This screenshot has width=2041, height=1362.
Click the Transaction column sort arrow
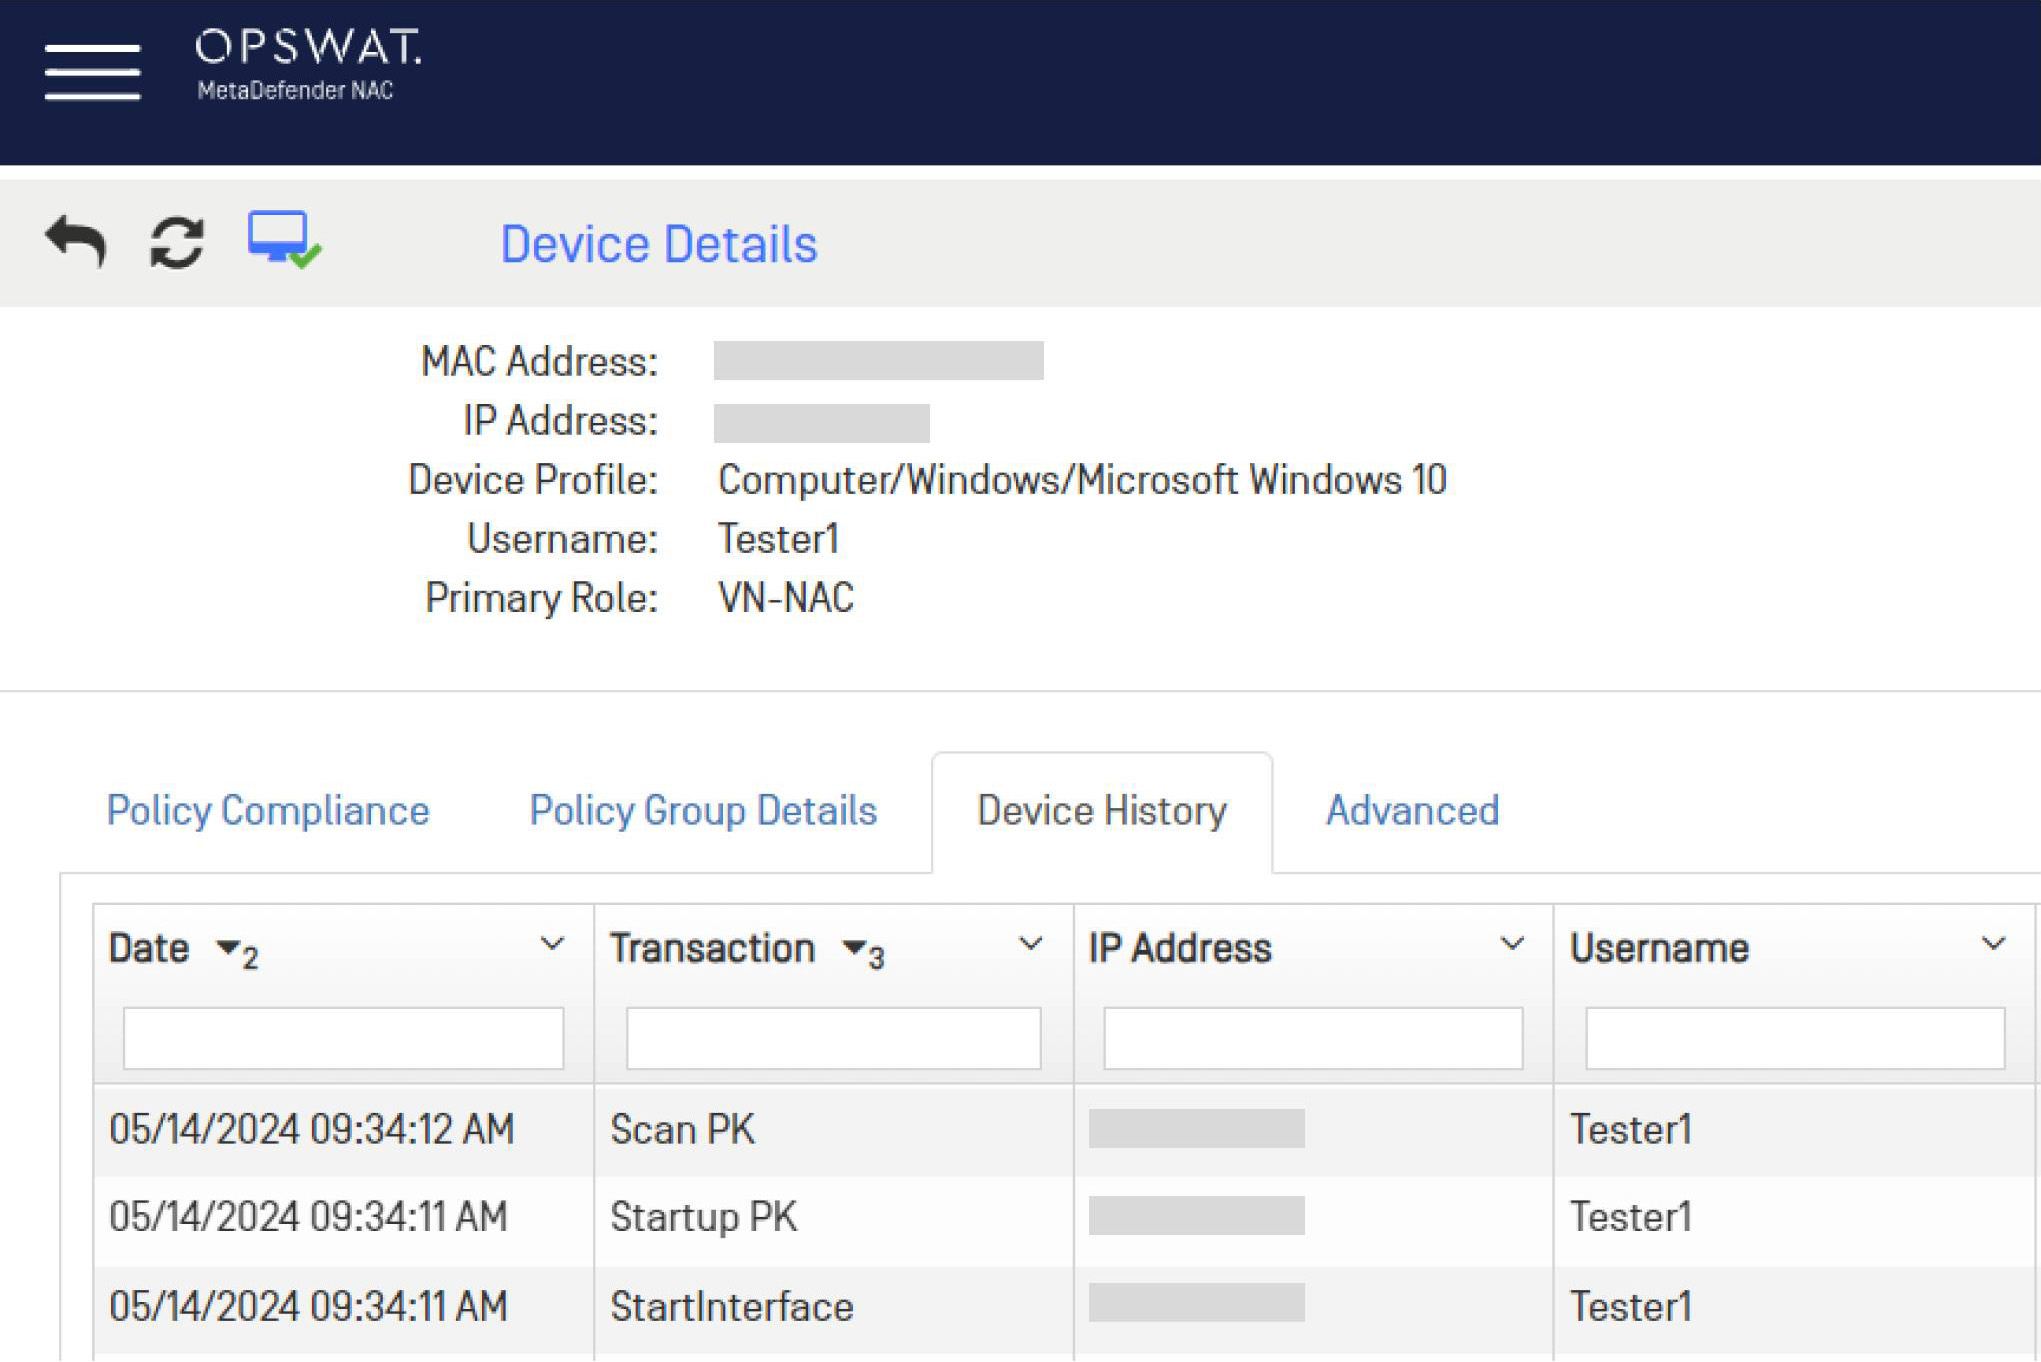click(x=854, y=947)
